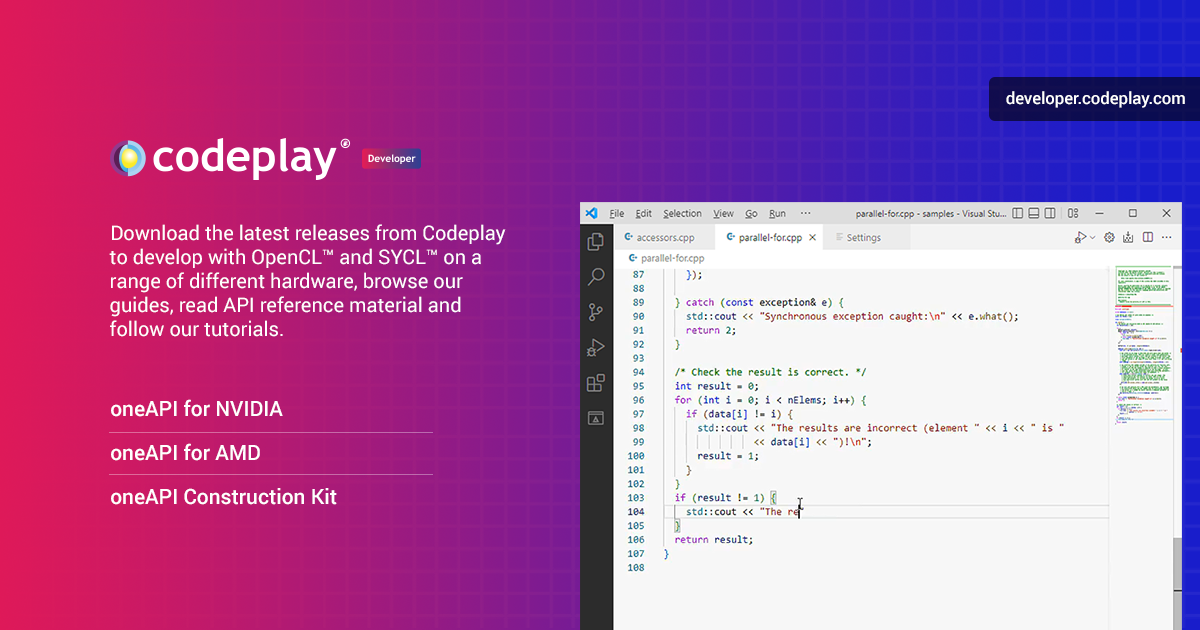Open the editor More Actions ellipsis
Screen dimensions: 1200x630
1166,237
